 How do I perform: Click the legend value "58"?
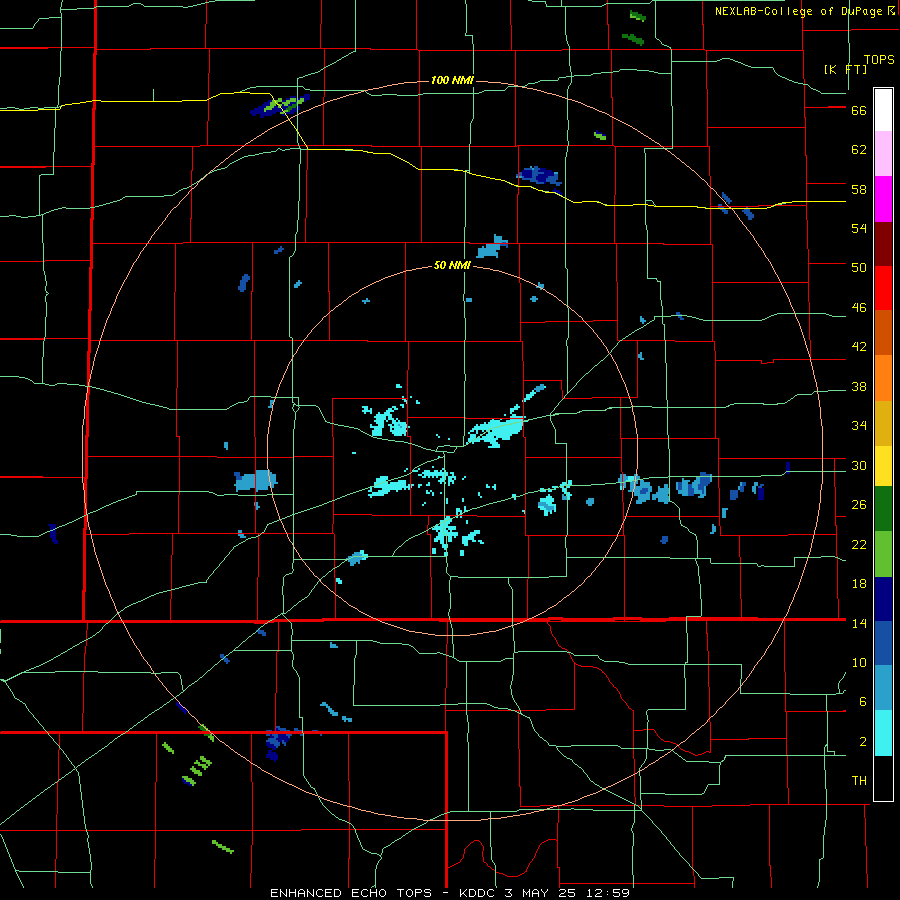[x=859, y=189]
